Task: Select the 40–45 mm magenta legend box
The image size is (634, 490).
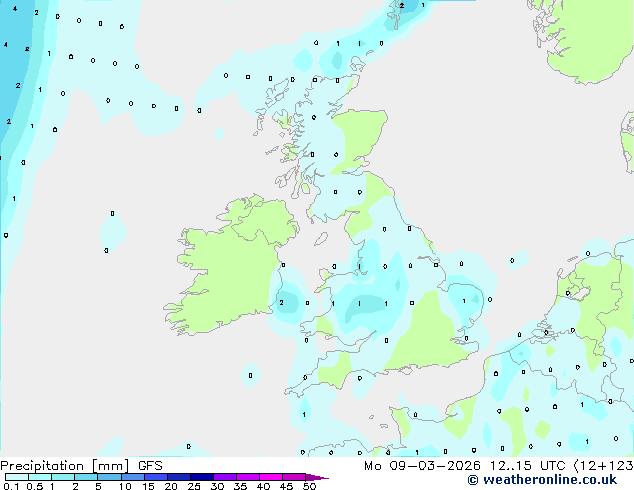Action: 271,477
